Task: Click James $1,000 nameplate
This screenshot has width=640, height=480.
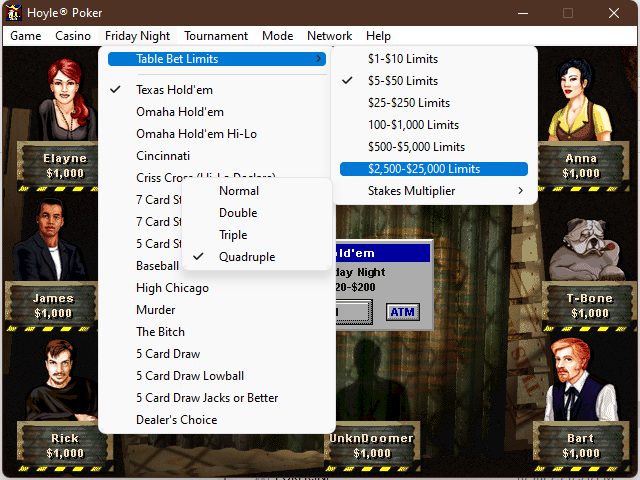Action: 52,306
